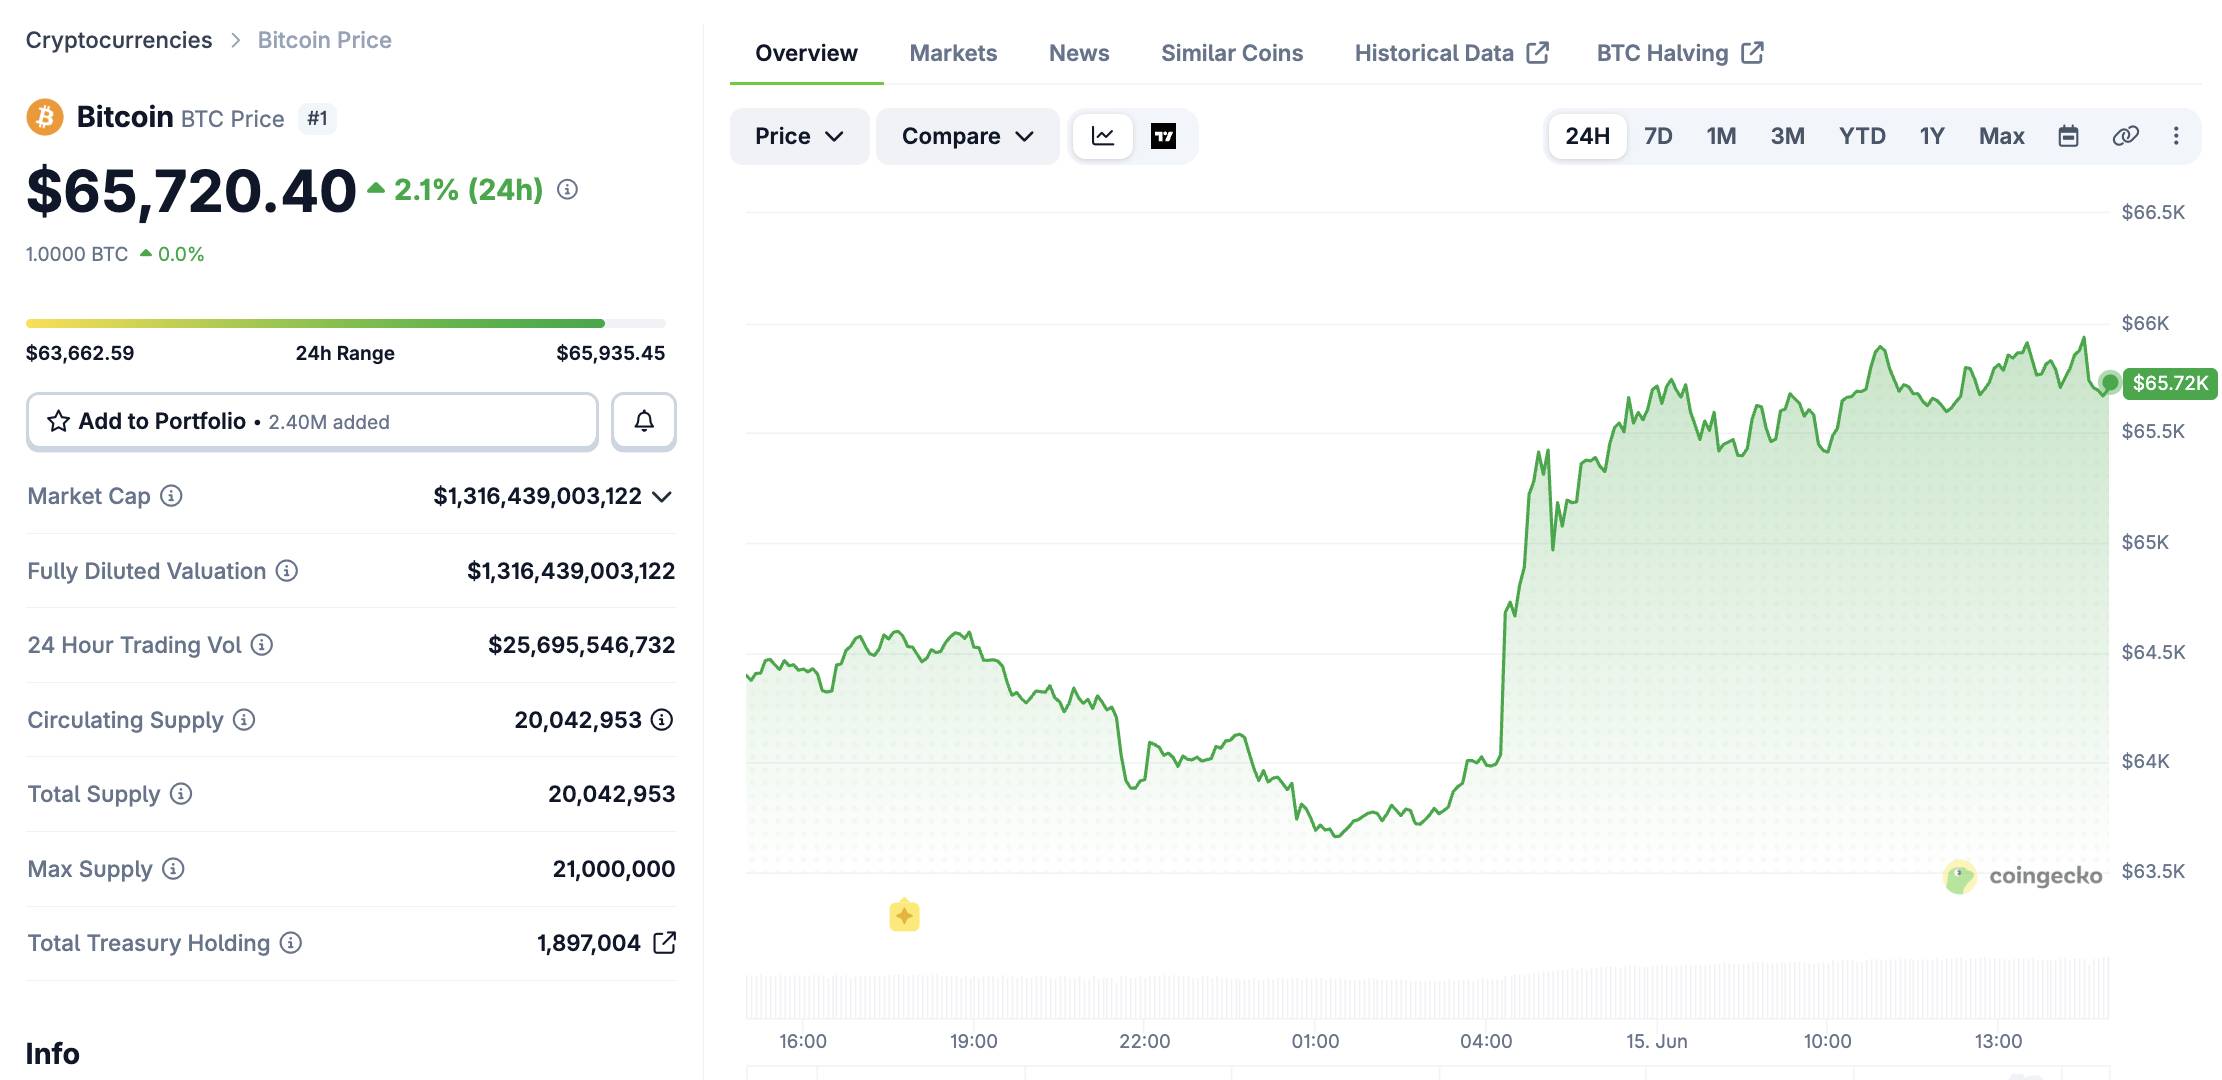2222x1080 pixels.
Task: Click the price alert bell icon
Action: [644, 421]
